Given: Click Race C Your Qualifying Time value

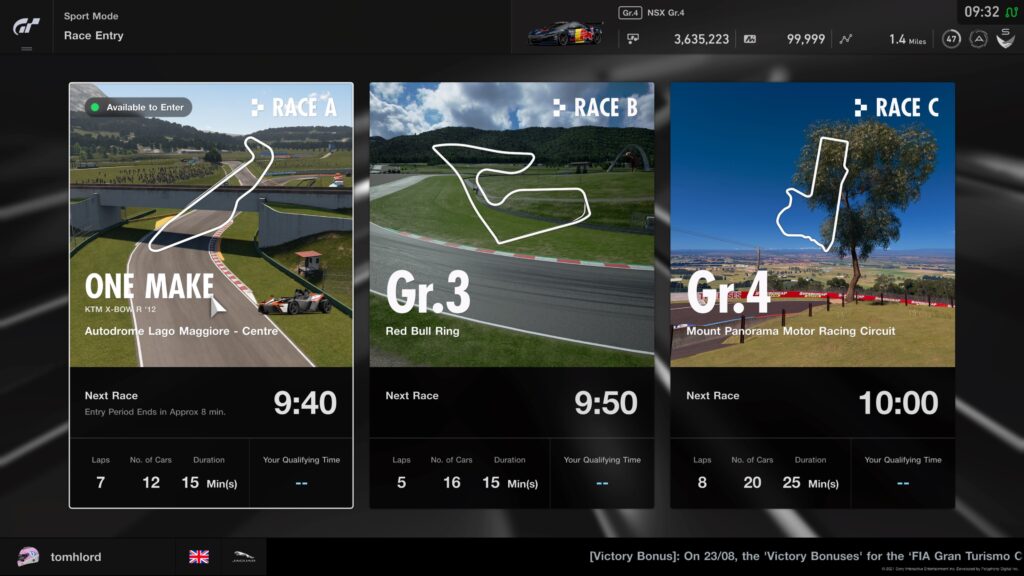Looking at the screenshot, I should coord(903,483).
